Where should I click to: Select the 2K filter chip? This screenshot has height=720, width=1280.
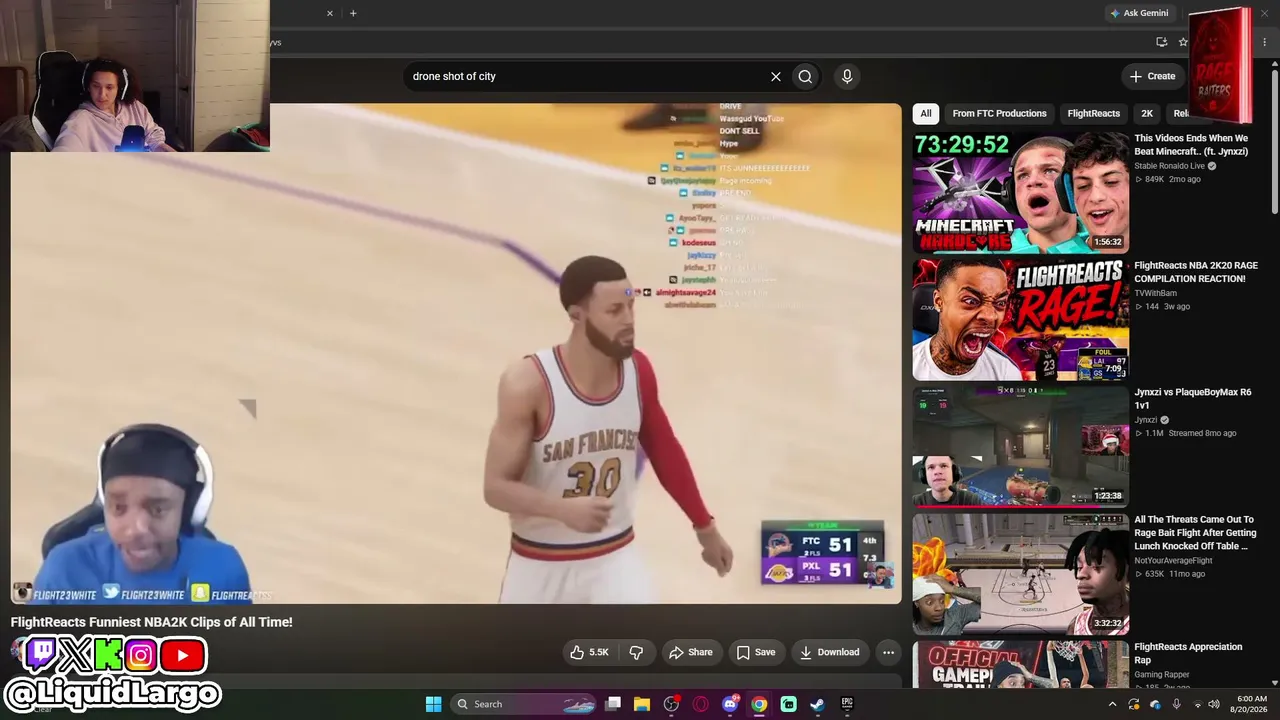point(1147,113)
